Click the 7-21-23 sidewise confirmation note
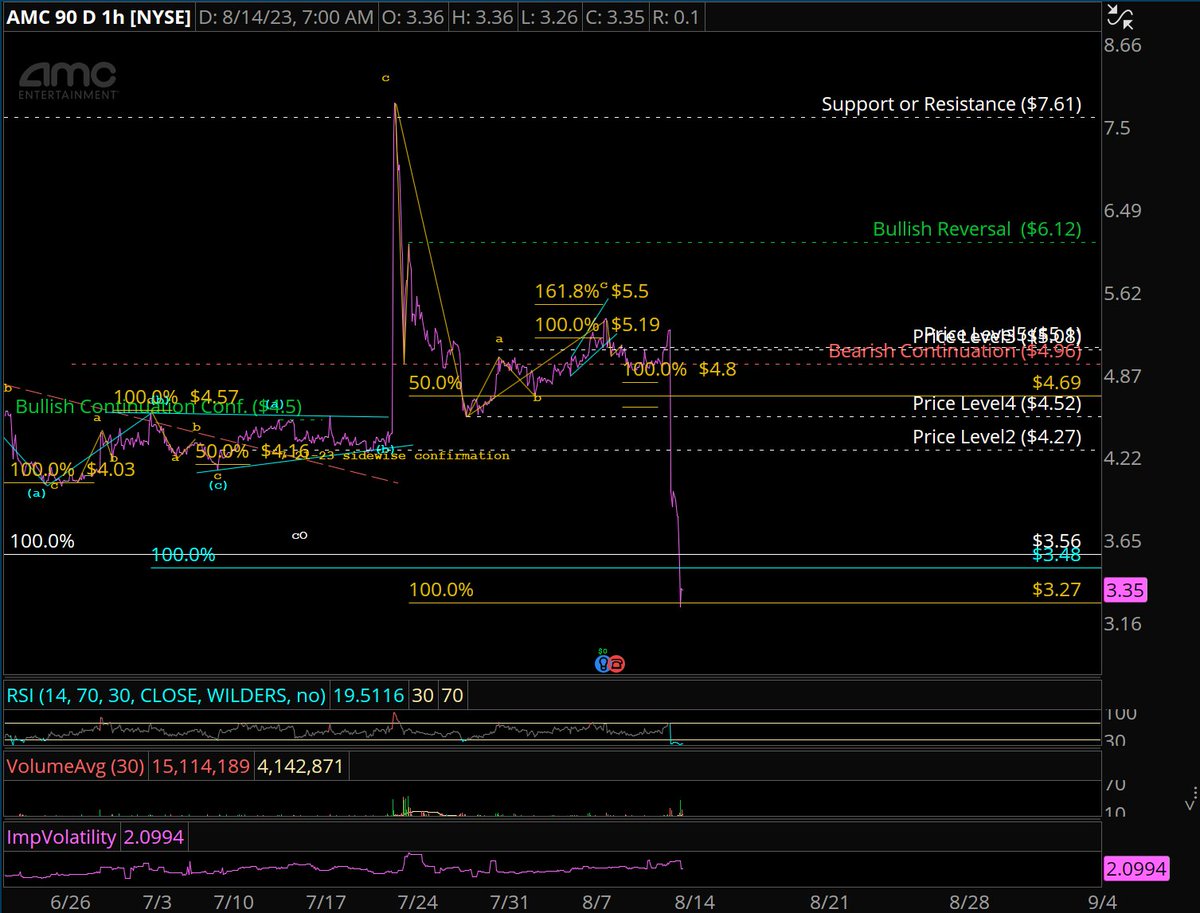Screen dimensions: 1200x913 coord(395,455)
